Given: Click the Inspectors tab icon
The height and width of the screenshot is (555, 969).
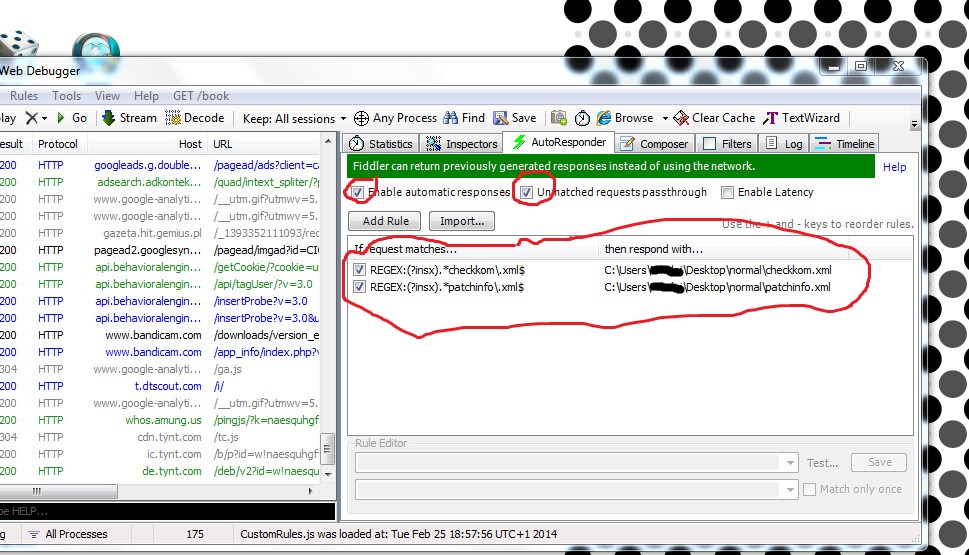Looking at the screenshot, I should tap(434, 143).
